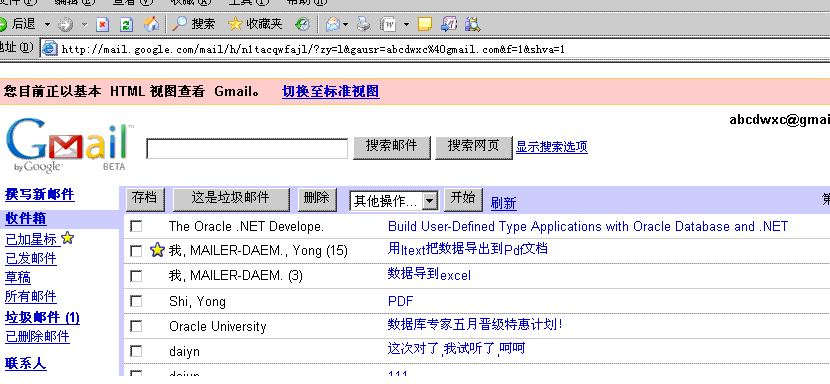
Task: Open the 已发邮件 (Sent mail) folder
Action: 31,258
